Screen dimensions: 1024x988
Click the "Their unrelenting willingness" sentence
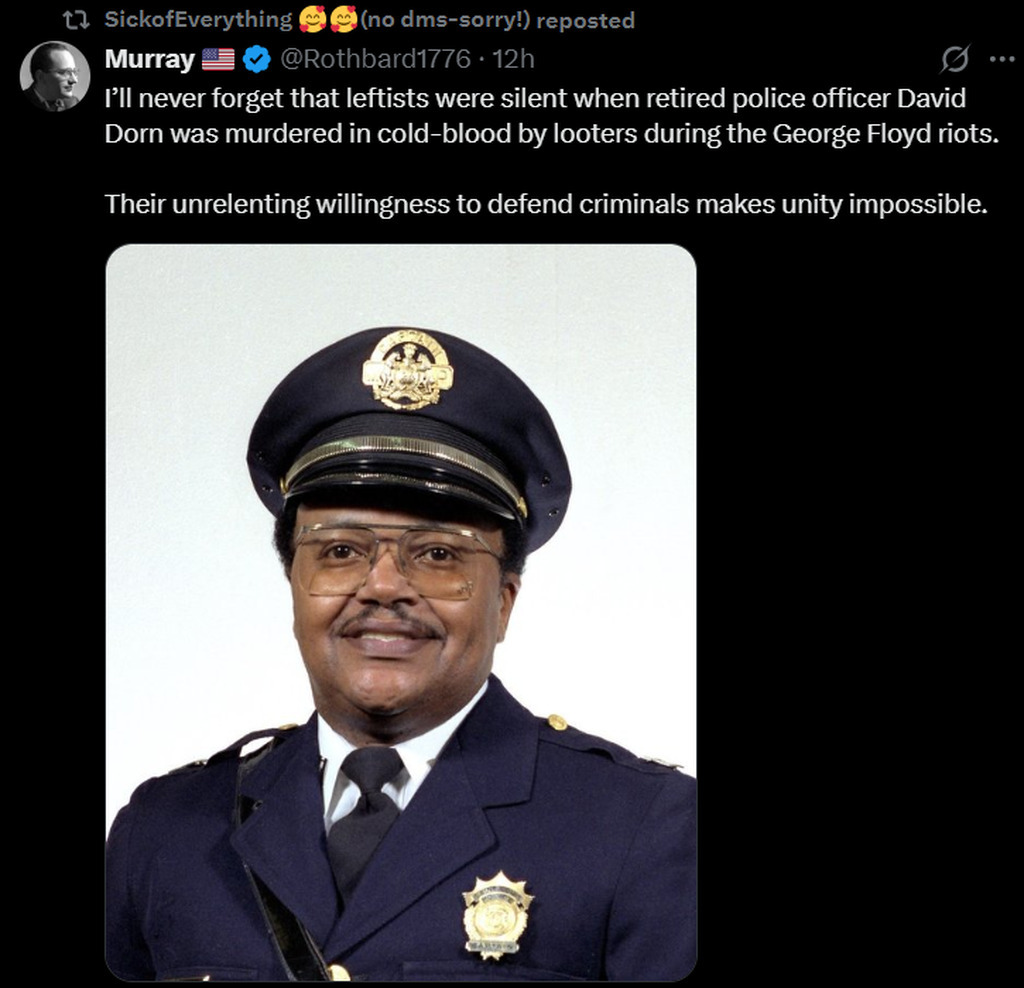pos(546,204)
